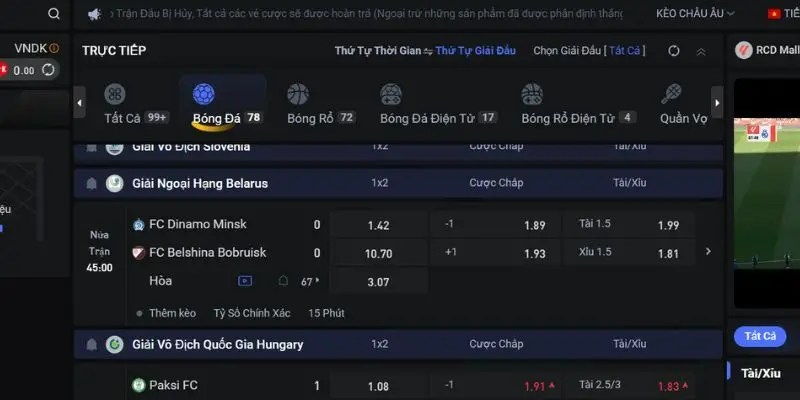The height and width of the screenshot is (400, 800).
Task: Refresh the VNDK balance
Action: coord(48,69)
